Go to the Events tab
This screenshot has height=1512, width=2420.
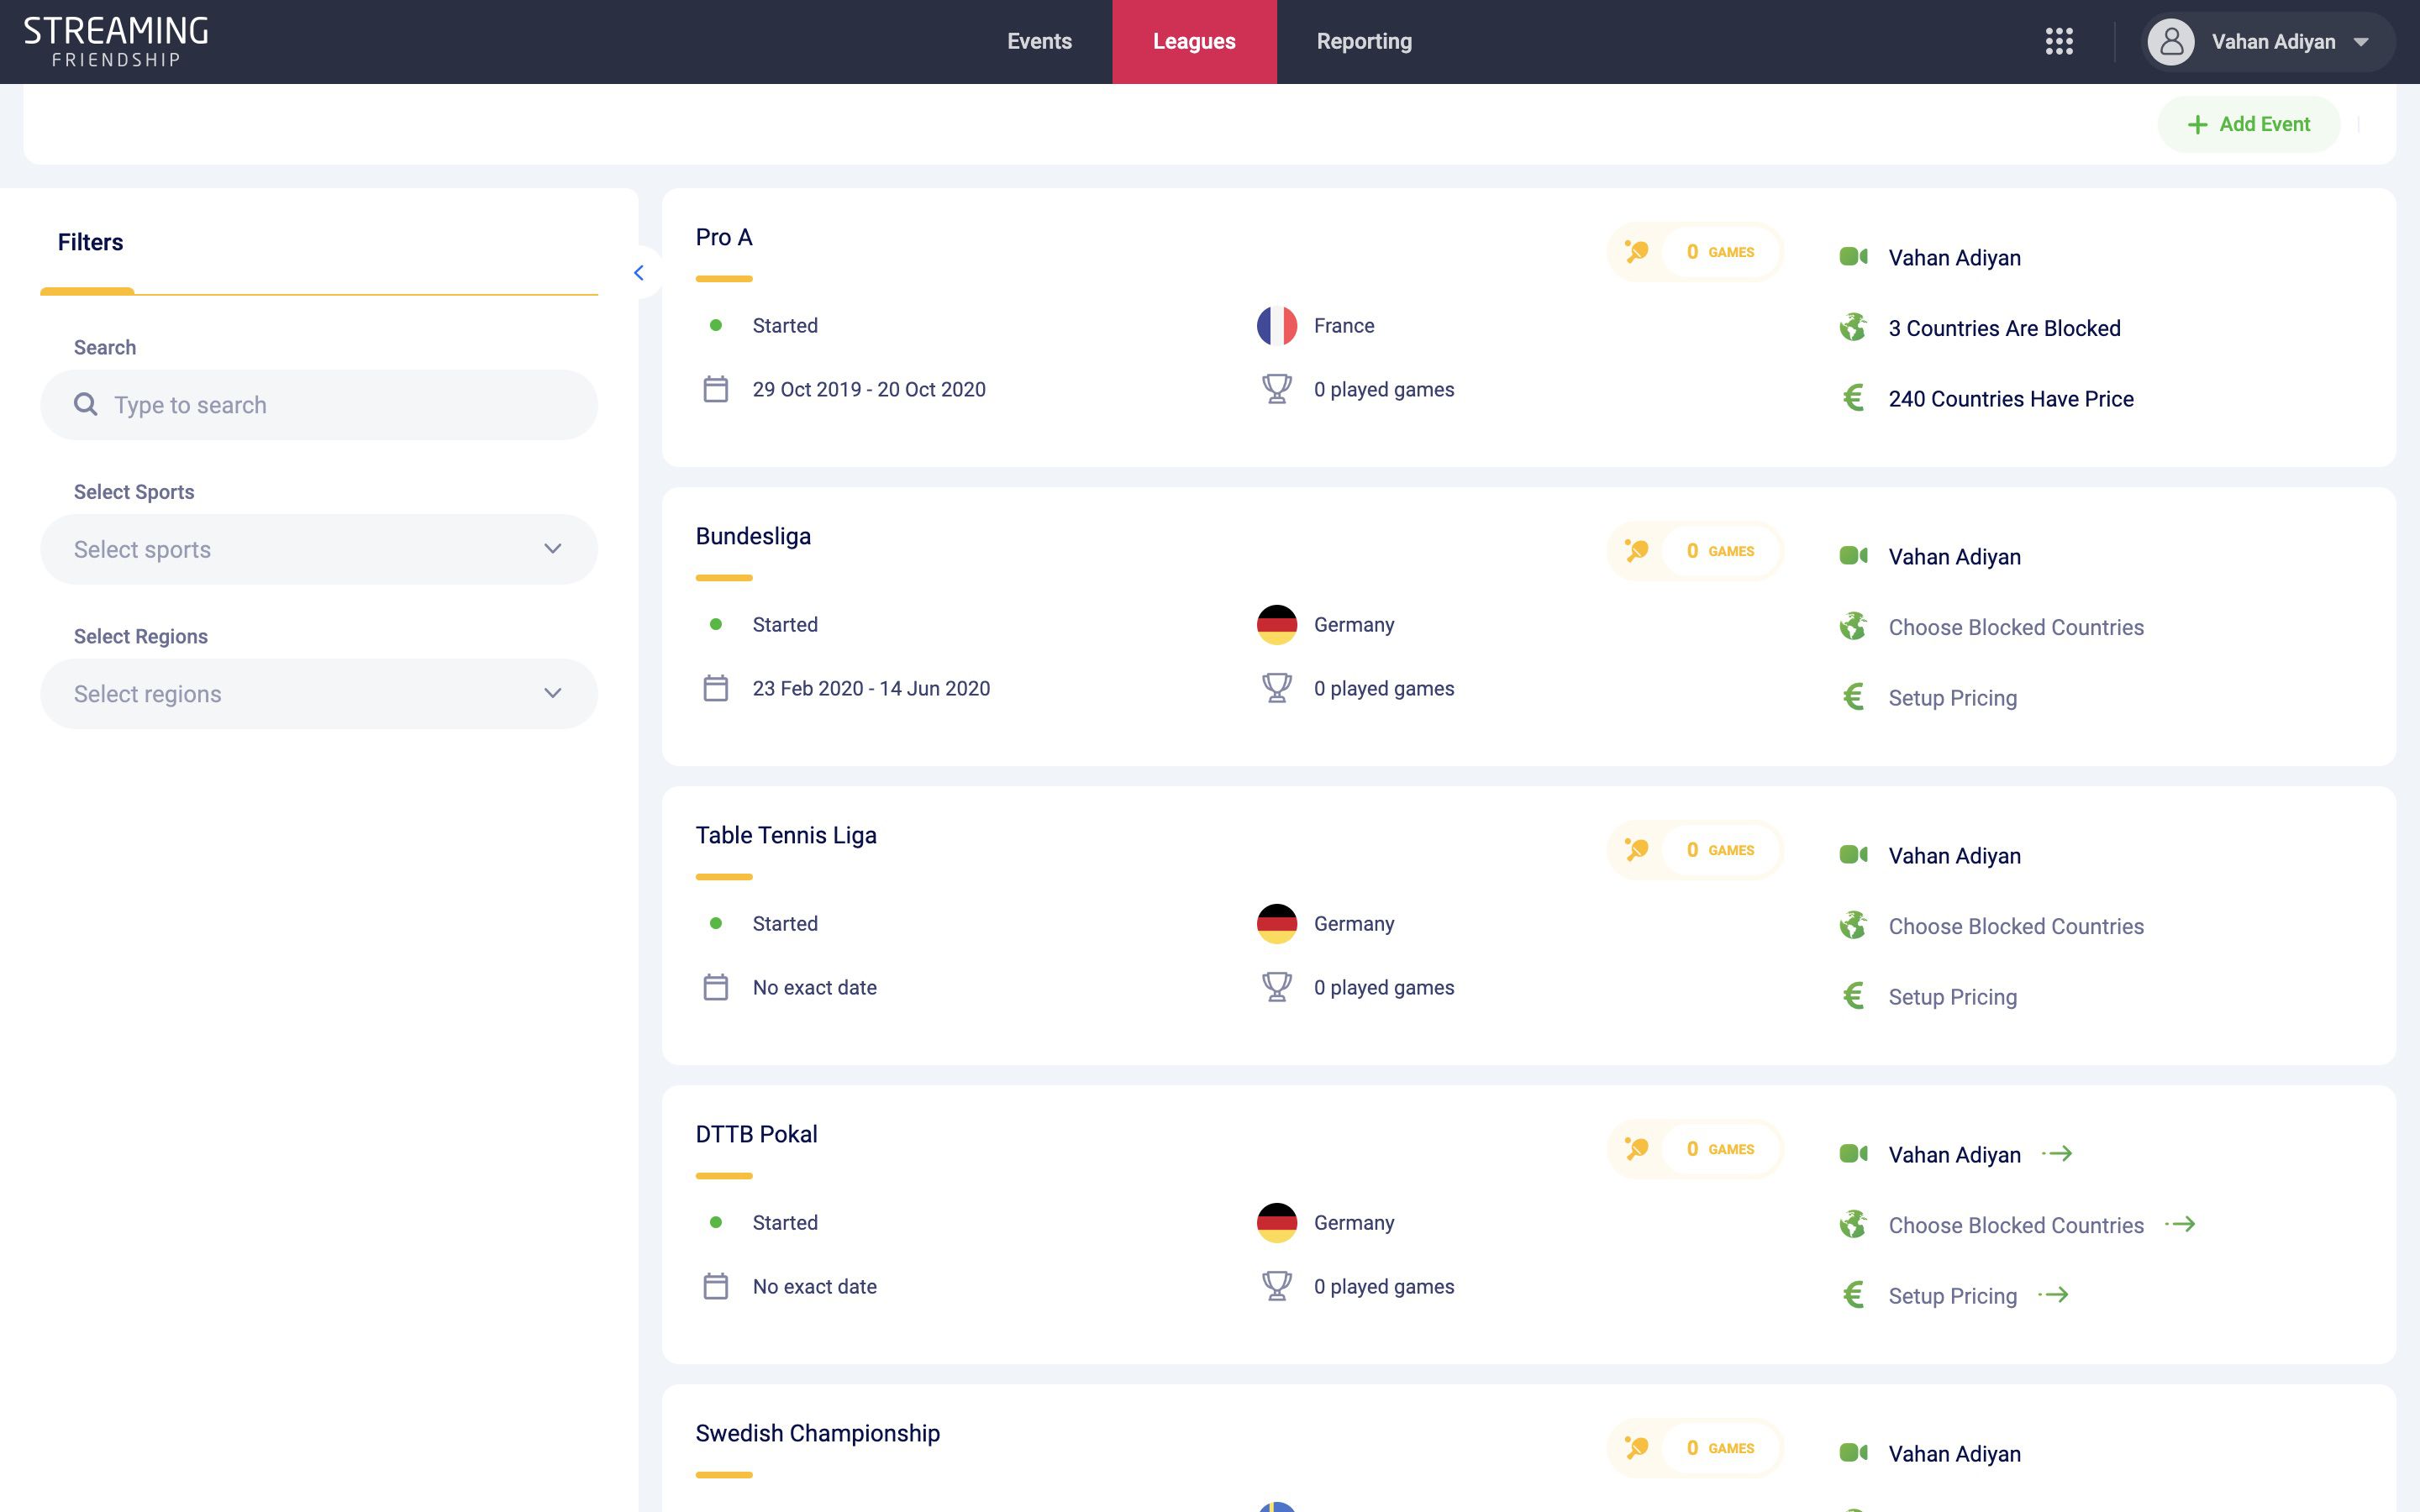click(x=1039, y=41)
